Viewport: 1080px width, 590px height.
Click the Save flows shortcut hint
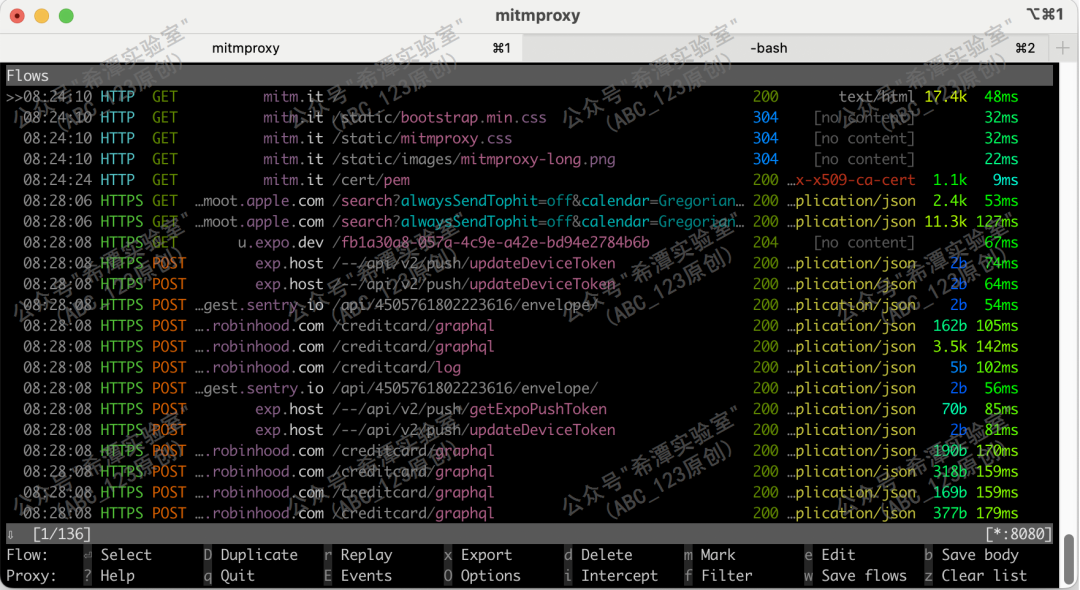pos(864,576)
